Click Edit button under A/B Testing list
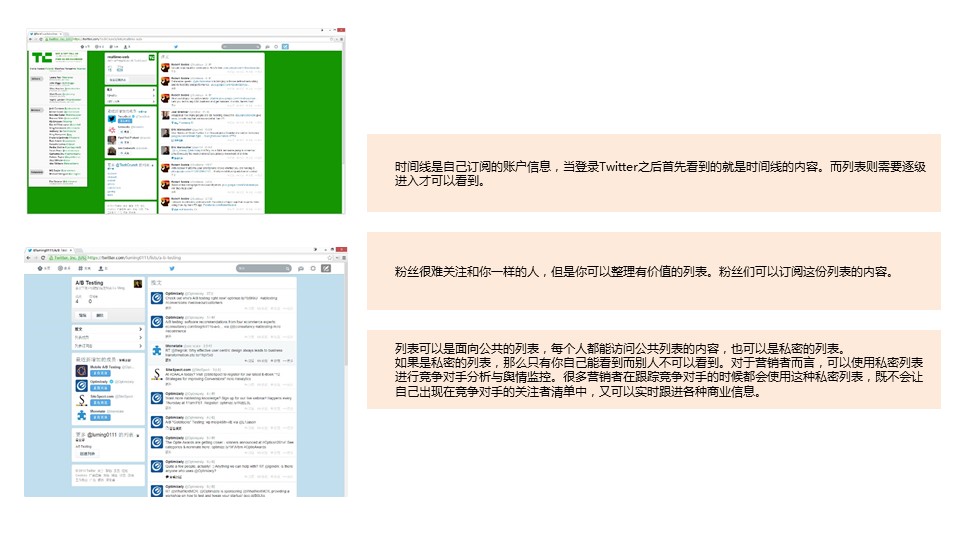The height and width of the screenshot is (540, 960). [83, 315]
